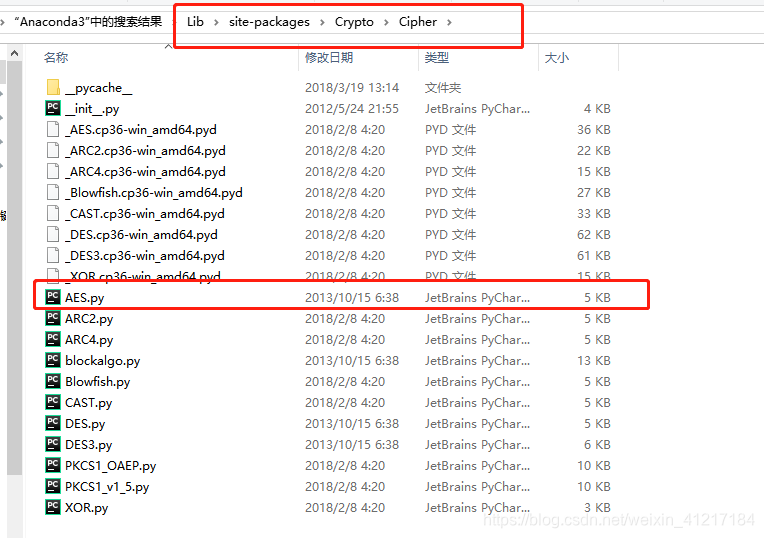Screen dimensions: 764x538
Task: Select the file name DES3.py
Action: pyautogui.click(x=89, y=444)
